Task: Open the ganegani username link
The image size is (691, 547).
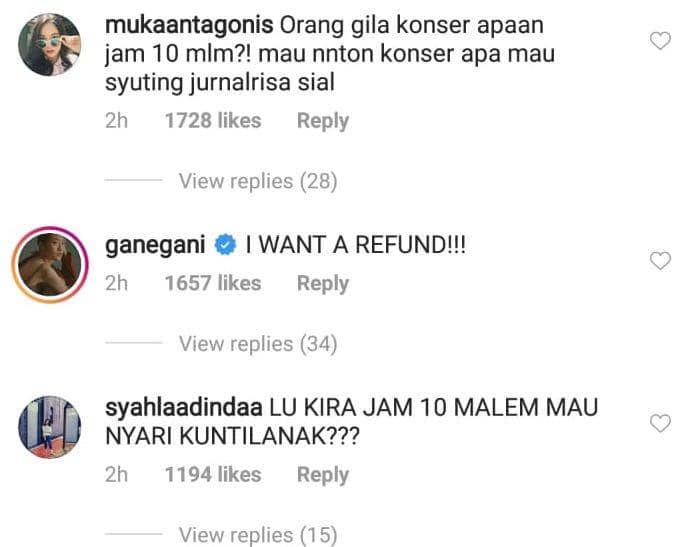Action: click(x=155, y=245)
